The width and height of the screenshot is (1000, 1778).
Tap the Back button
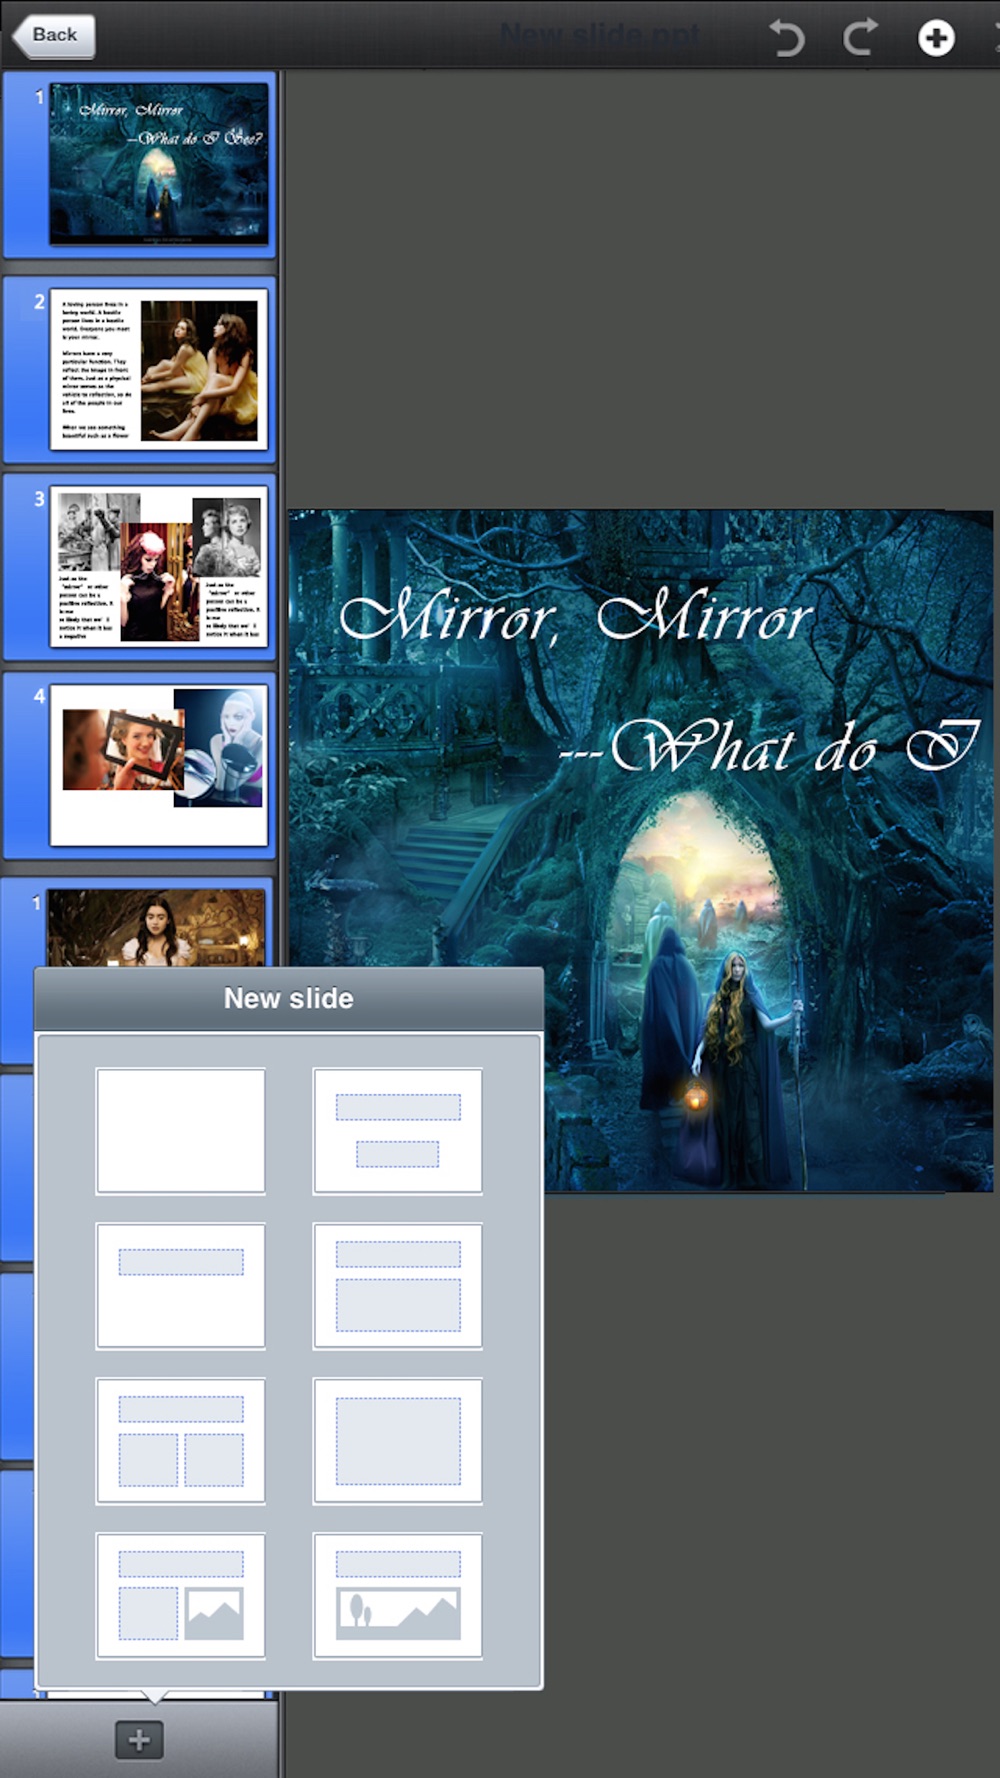[54, 36]
